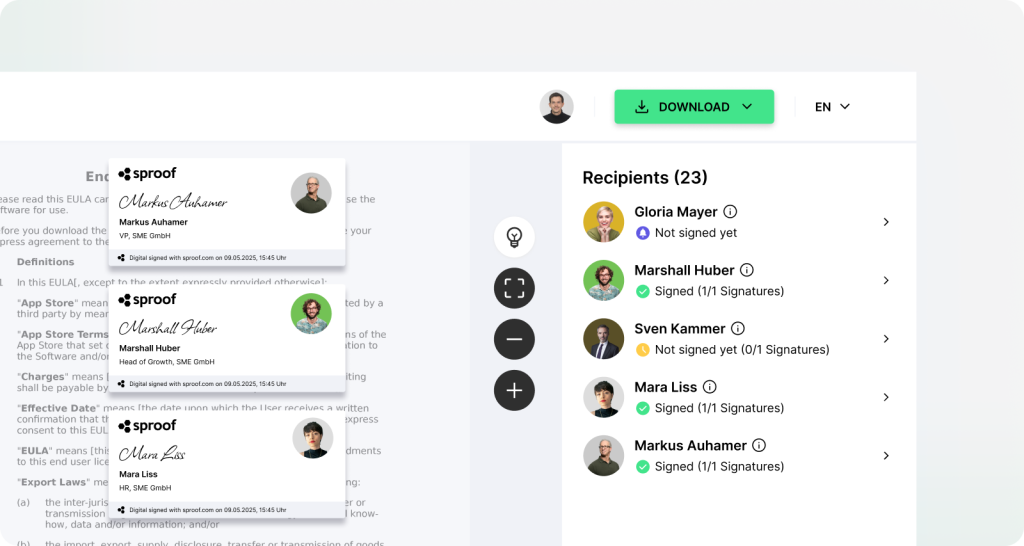Toggle fullscreen document view
1024x546 pixels.
(514, 288)
